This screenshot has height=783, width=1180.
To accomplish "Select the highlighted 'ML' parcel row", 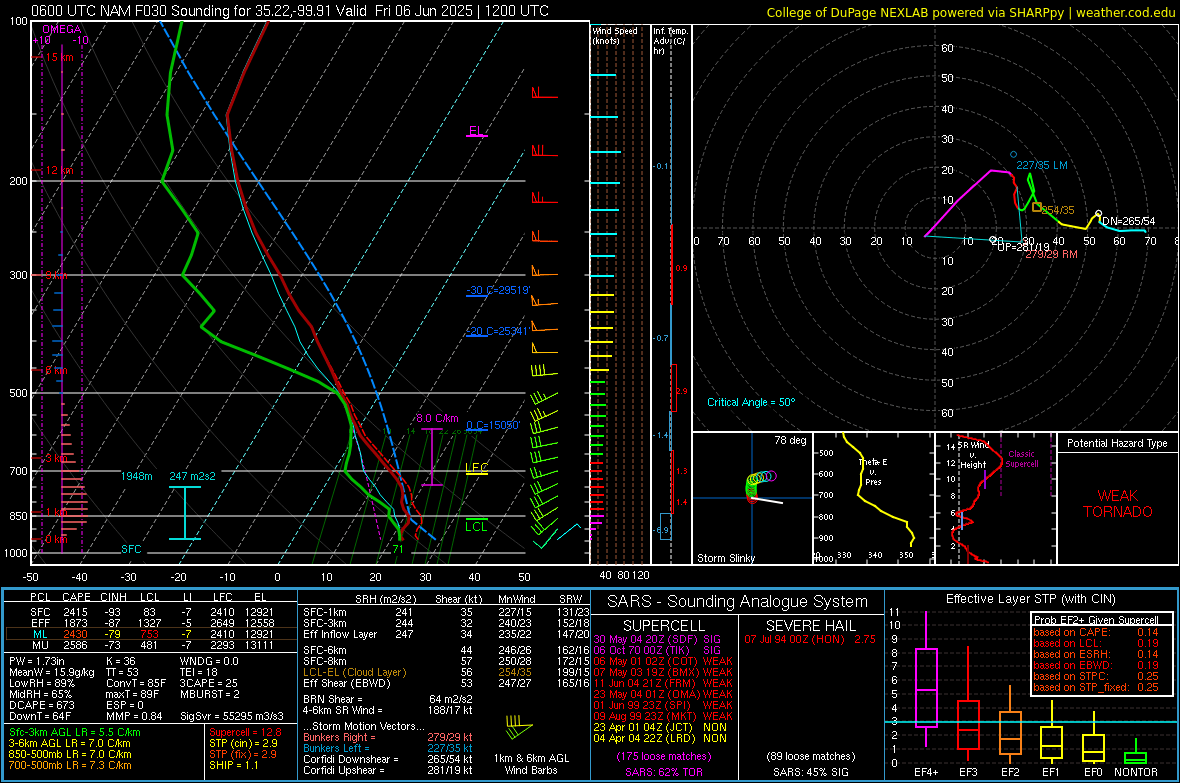I will [151, 634].
